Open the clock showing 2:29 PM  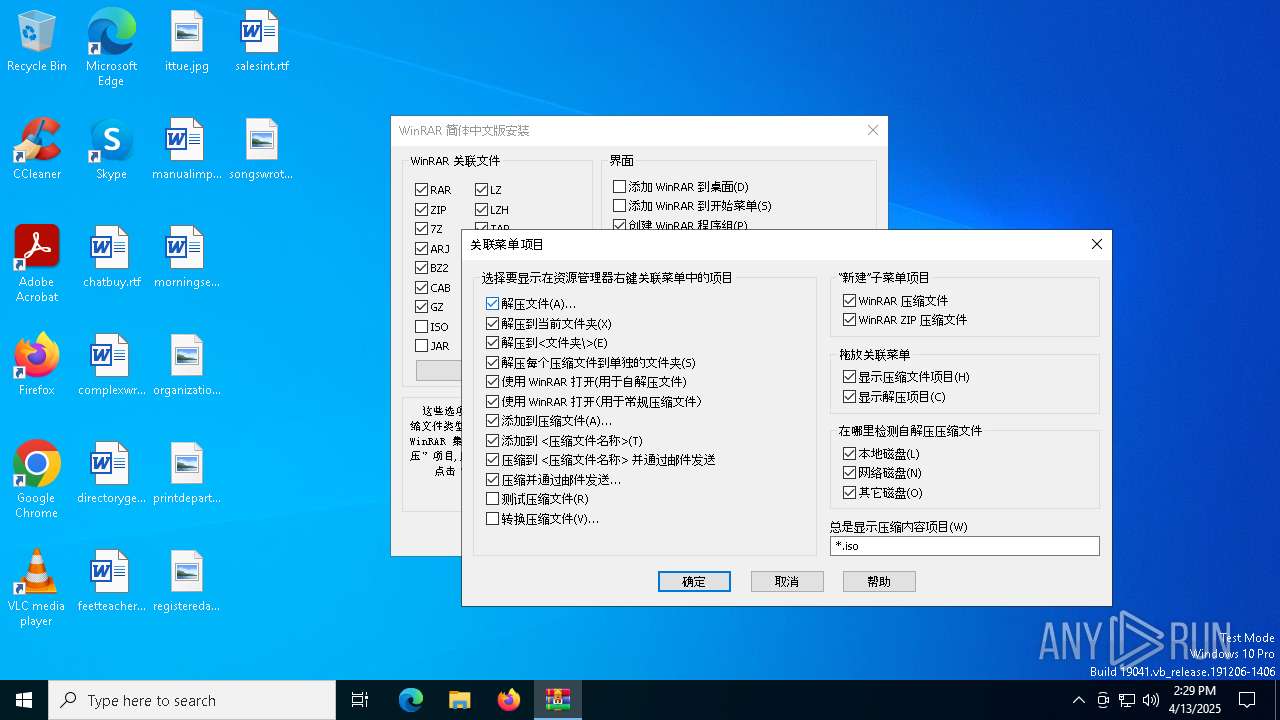point(1194,700)
